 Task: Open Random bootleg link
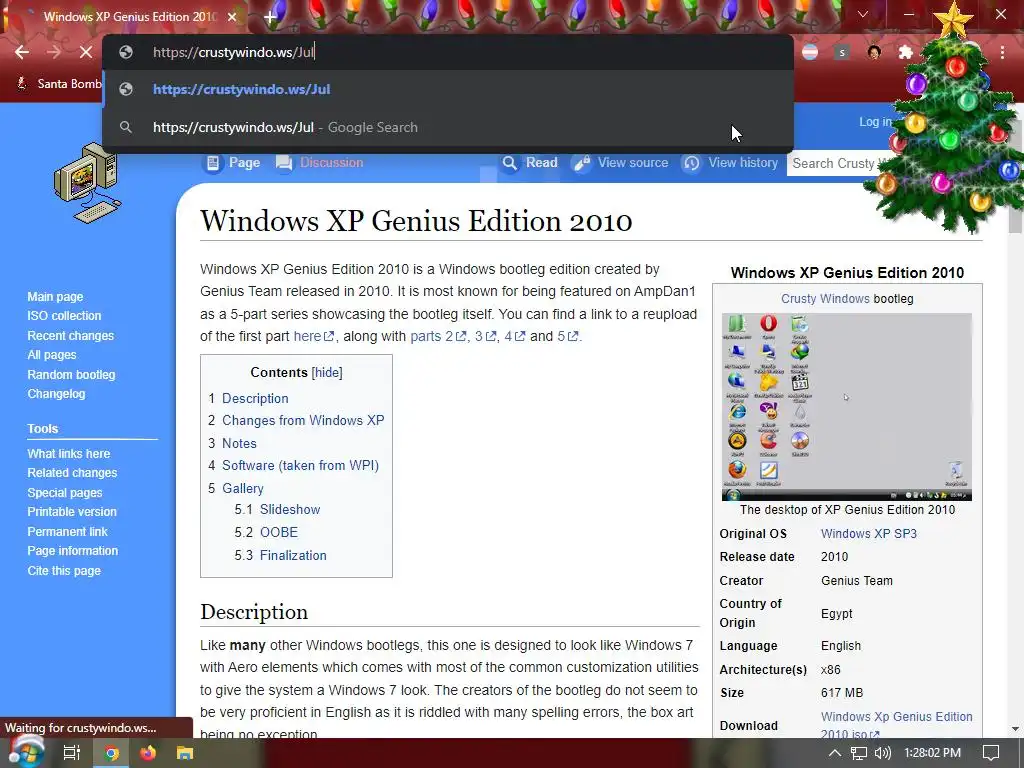pyautogui.click(x=71, y=375)
